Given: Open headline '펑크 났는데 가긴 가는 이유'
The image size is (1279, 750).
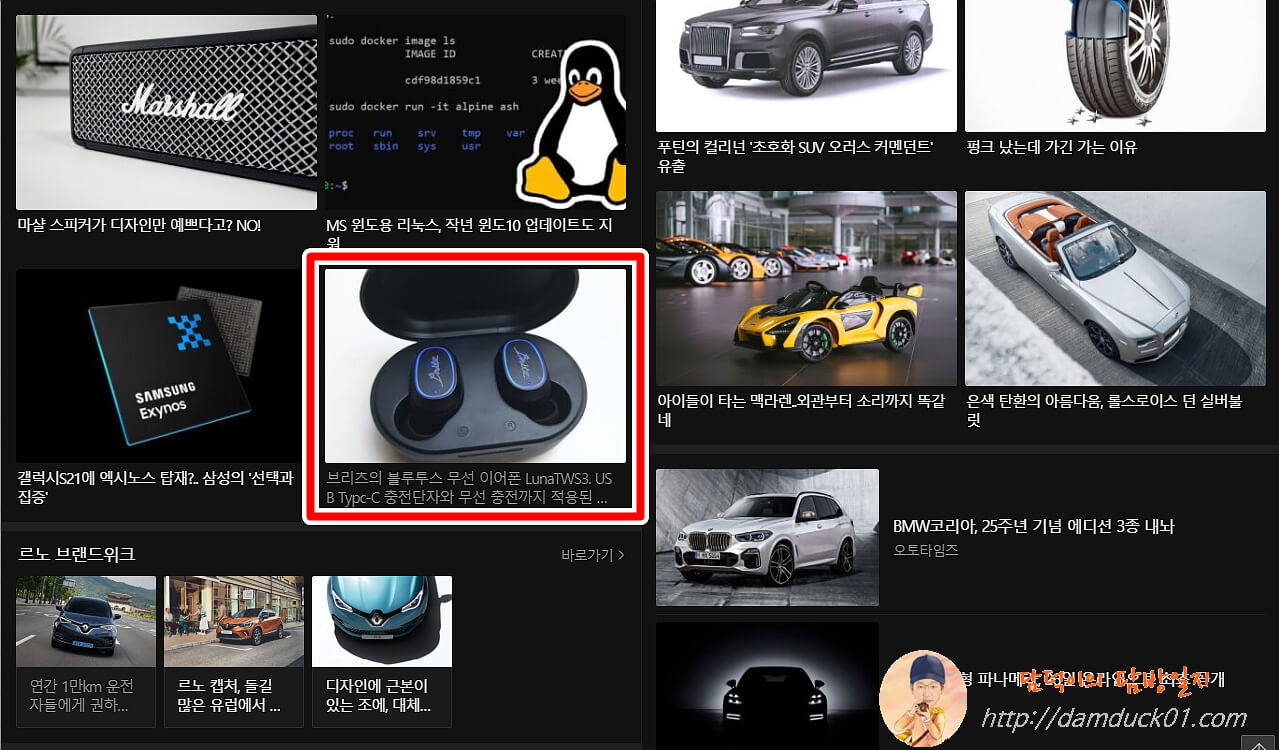Looking at the screenshot, I should 1052,147.
